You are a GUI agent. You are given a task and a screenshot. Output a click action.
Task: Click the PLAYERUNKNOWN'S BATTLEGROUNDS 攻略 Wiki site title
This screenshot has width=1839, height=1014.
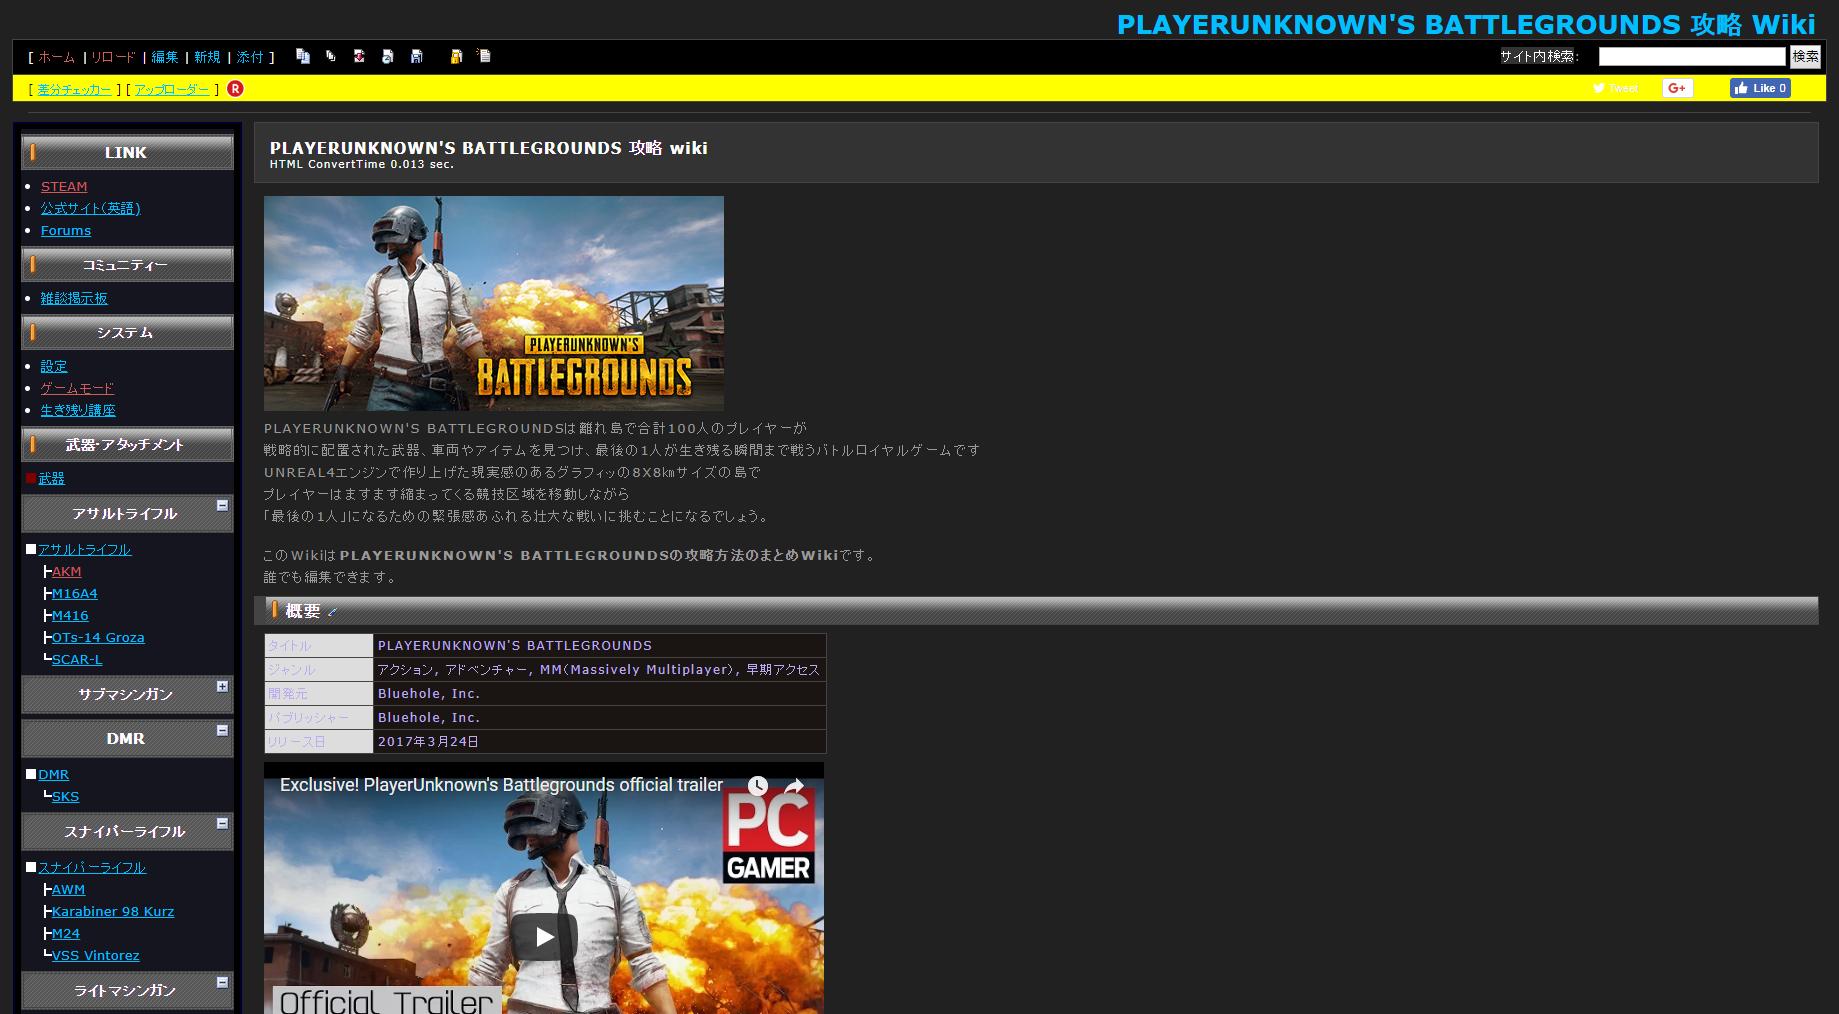click(1465, 24)
